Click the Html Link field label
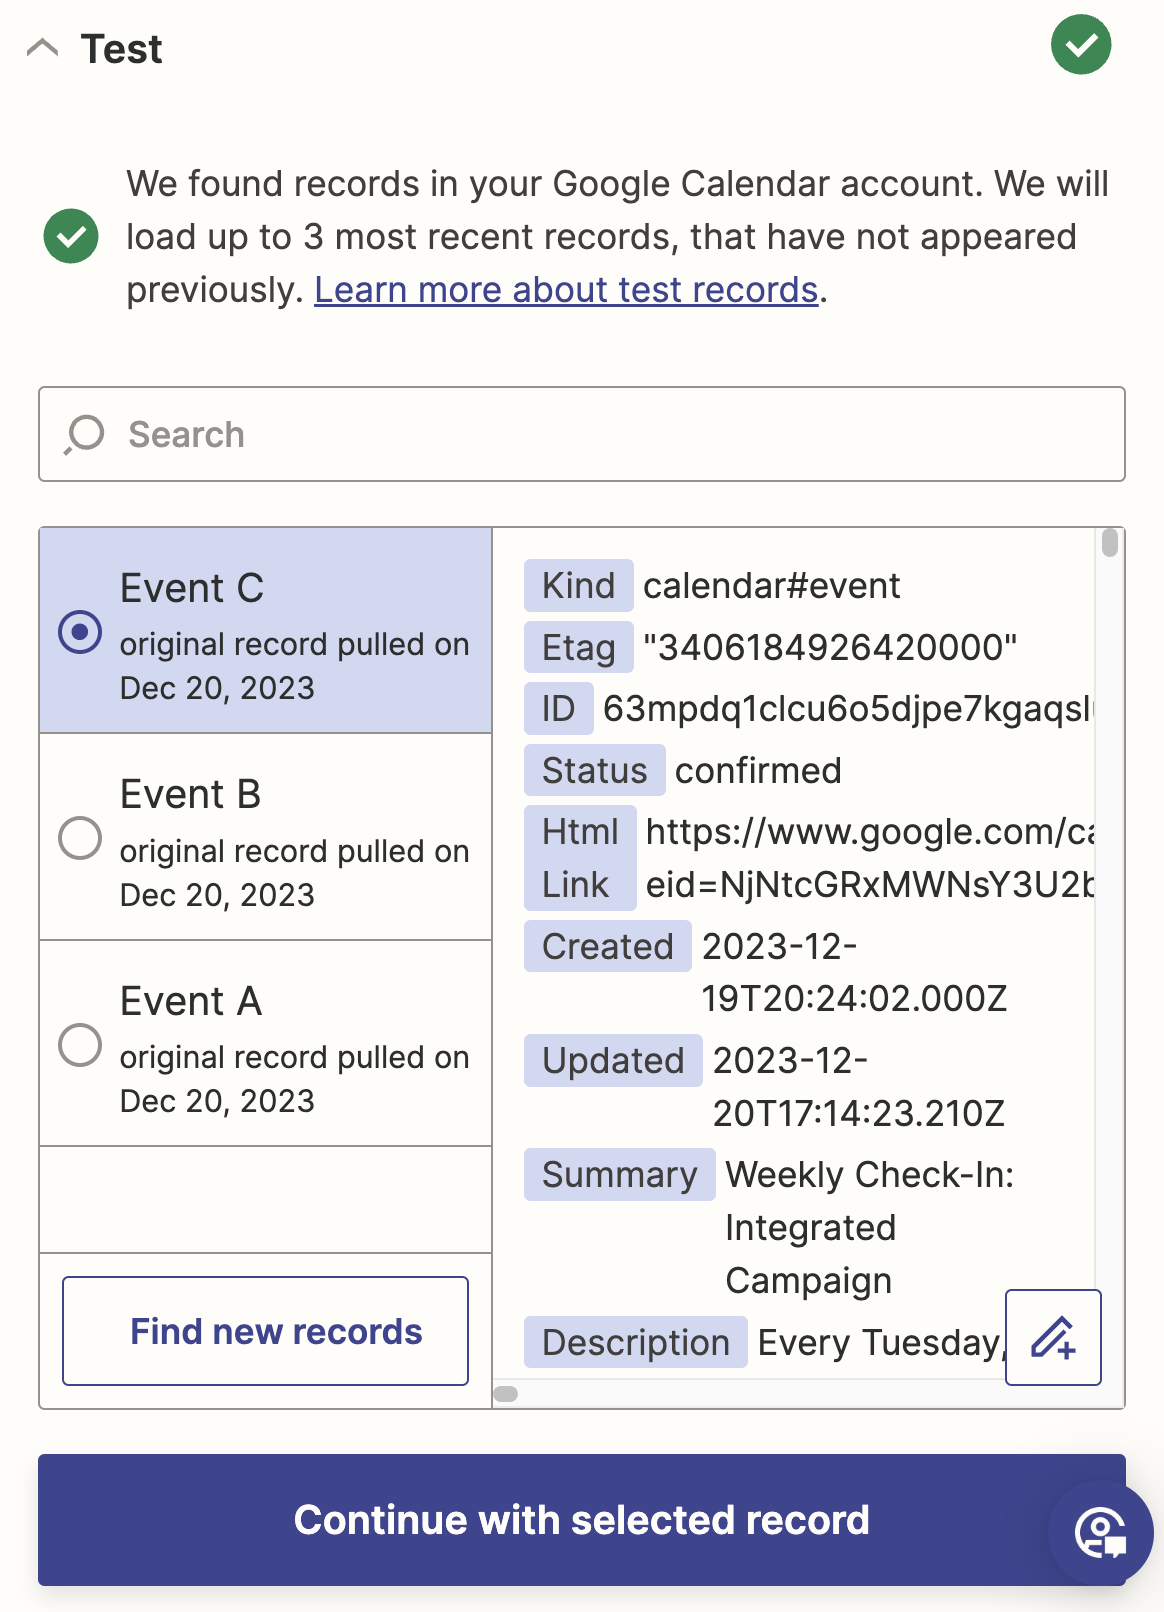This screenshot has width=1164, height=1612. [579, 858]
